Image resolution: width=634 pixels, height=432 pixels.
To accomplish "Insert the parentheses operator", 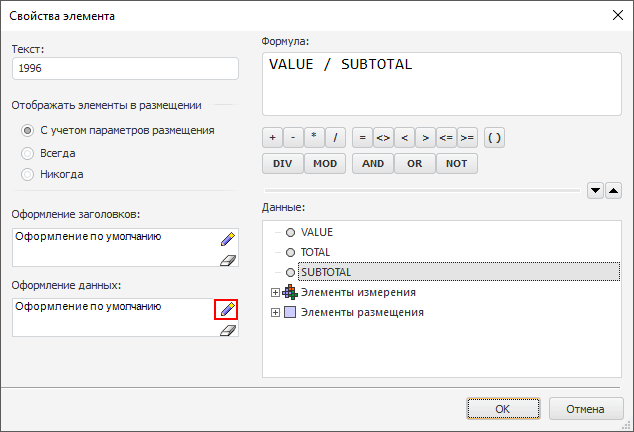I will click(x=494, y=138).
